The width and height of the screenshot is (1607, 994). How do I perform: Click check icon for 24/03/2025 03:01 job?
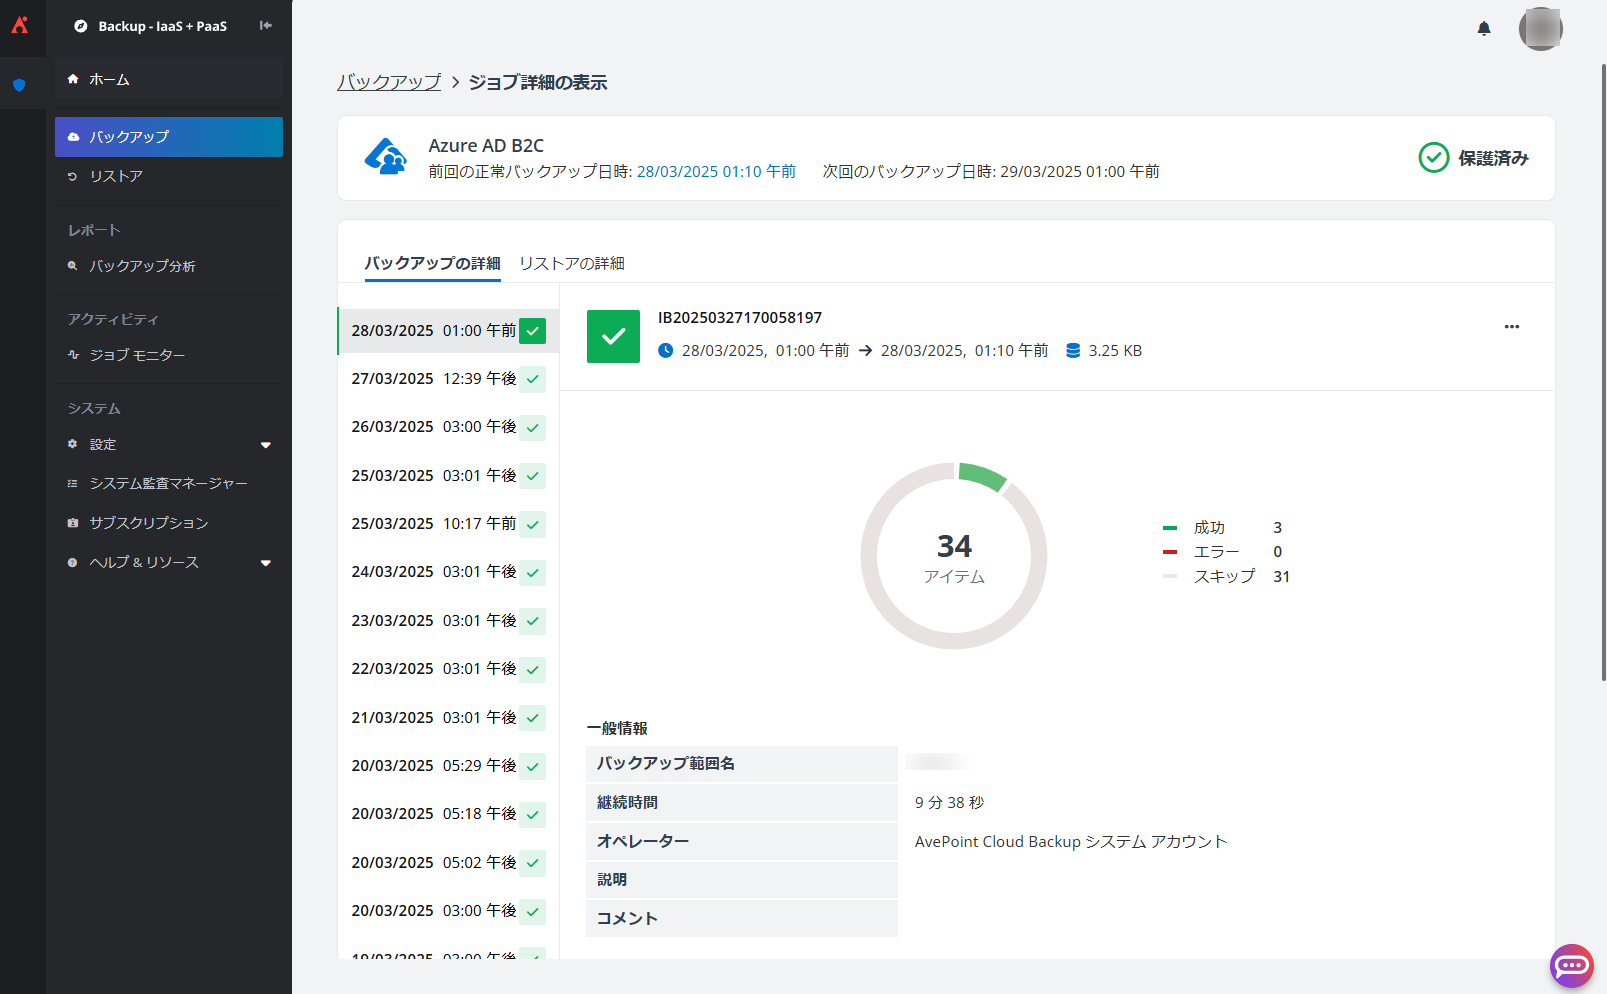click(x=533, y=573)
